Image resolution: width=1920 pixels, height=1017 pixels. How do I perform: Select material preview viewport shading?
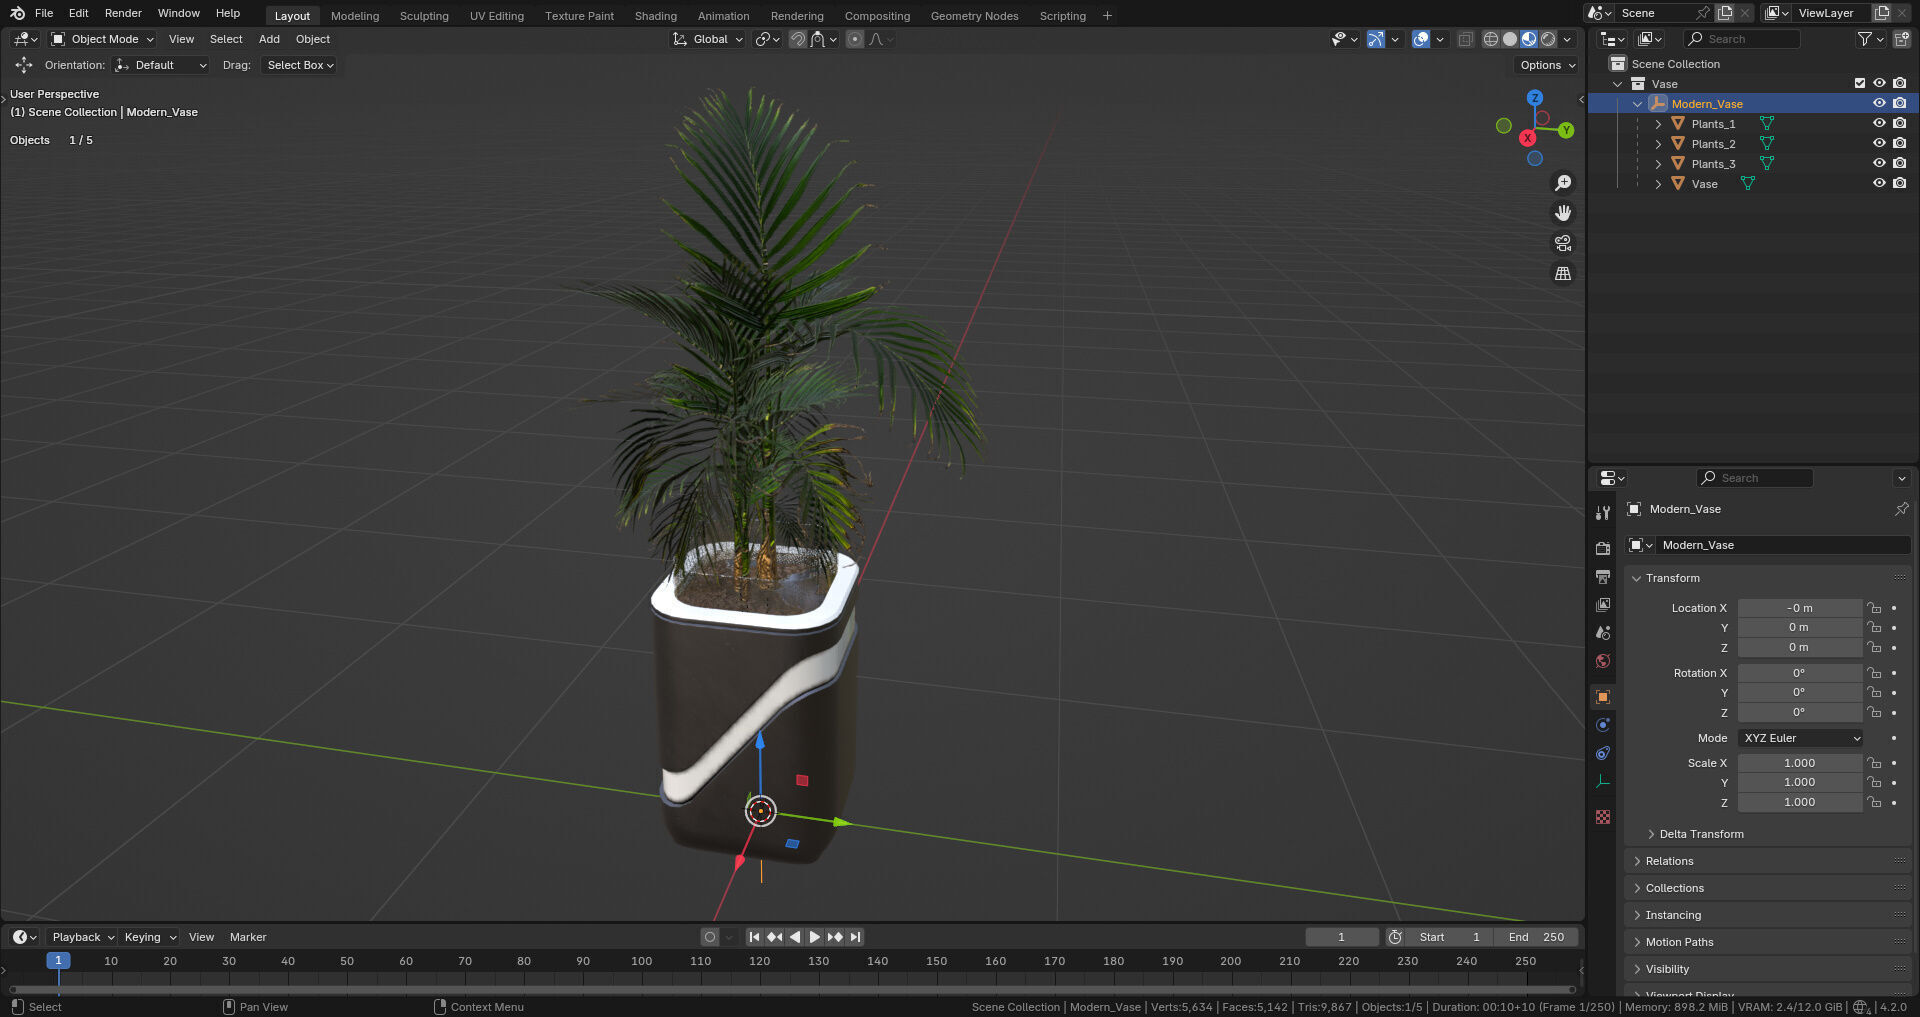point(1529,39)
